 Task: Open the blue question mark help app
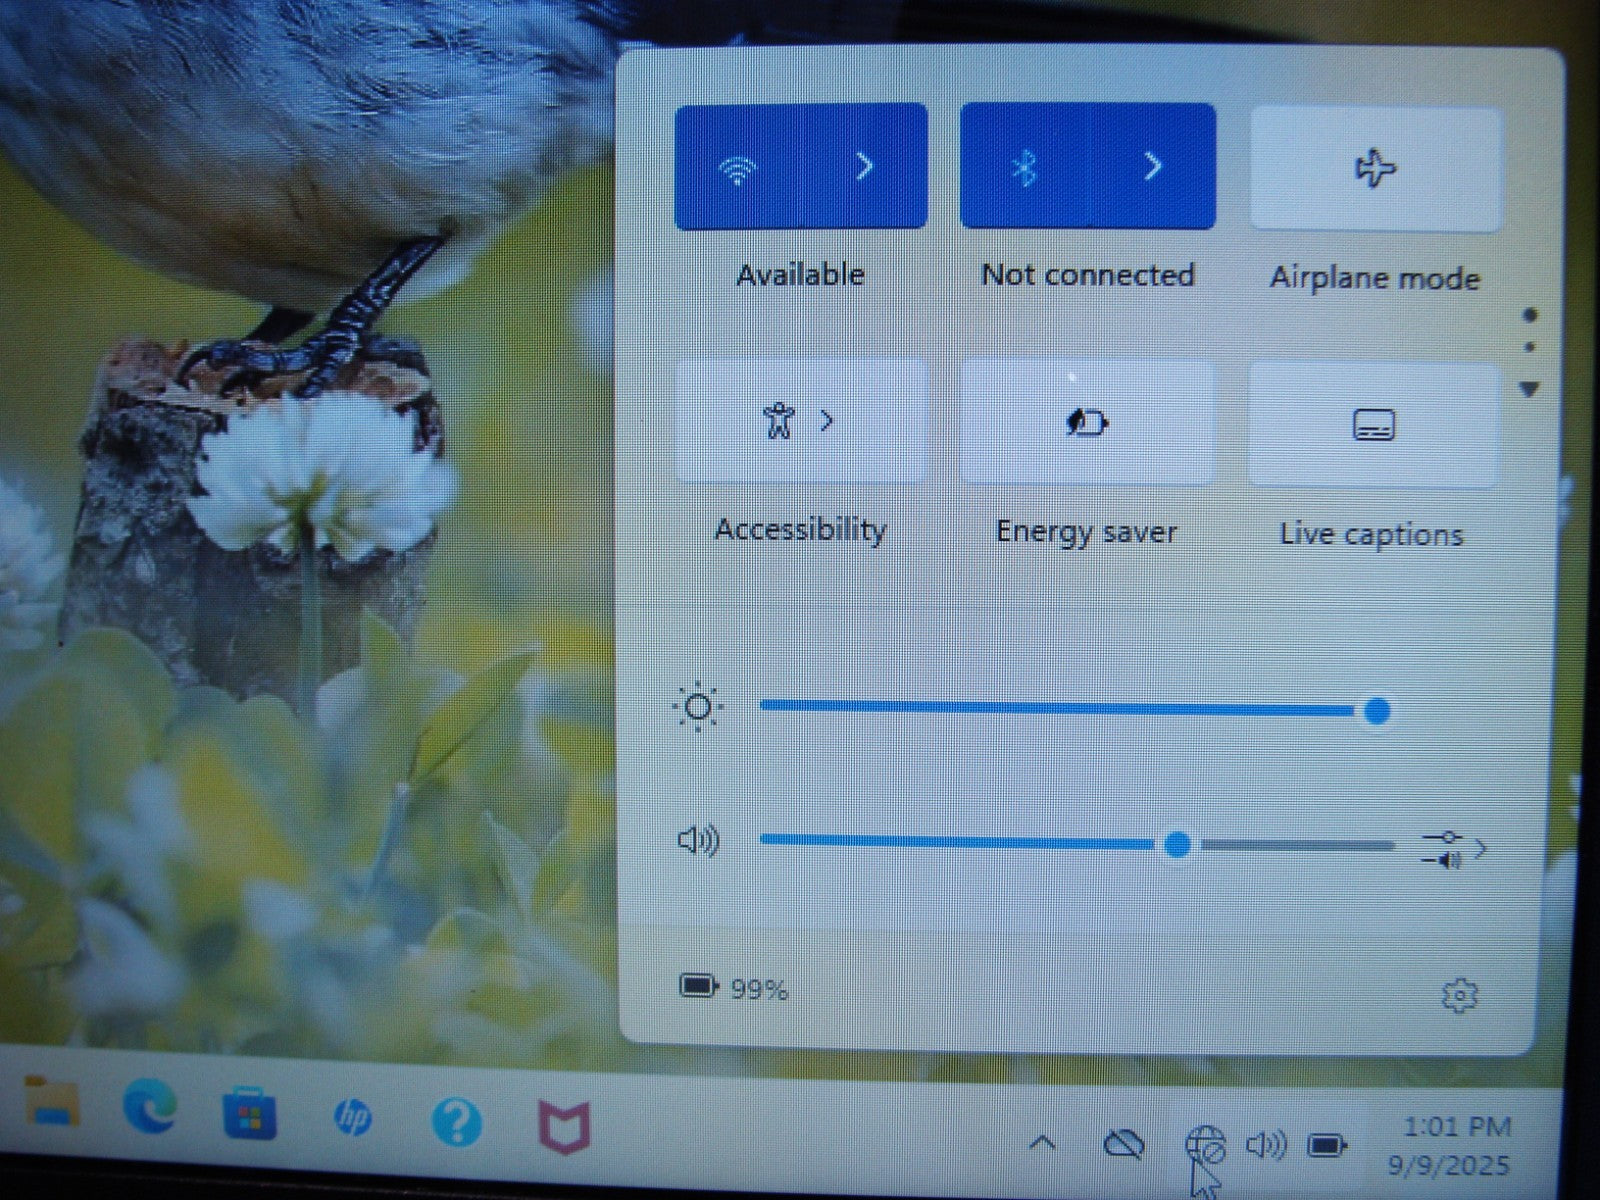(x=456, y=1122)
